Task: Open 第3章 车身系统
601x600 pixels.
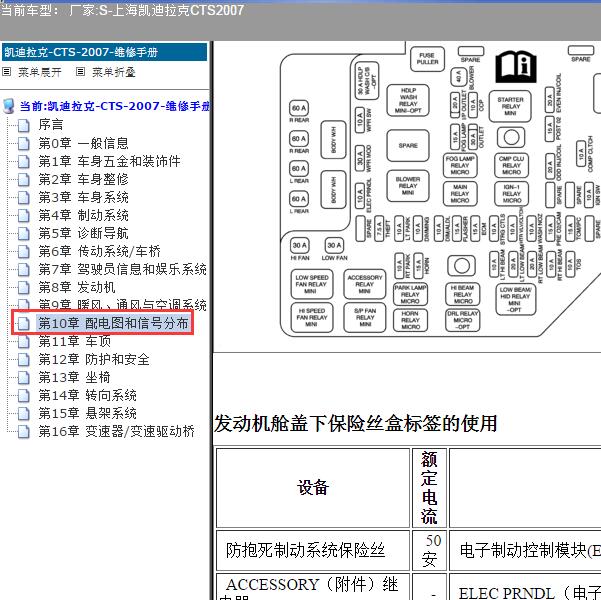Action: point(83,197)
